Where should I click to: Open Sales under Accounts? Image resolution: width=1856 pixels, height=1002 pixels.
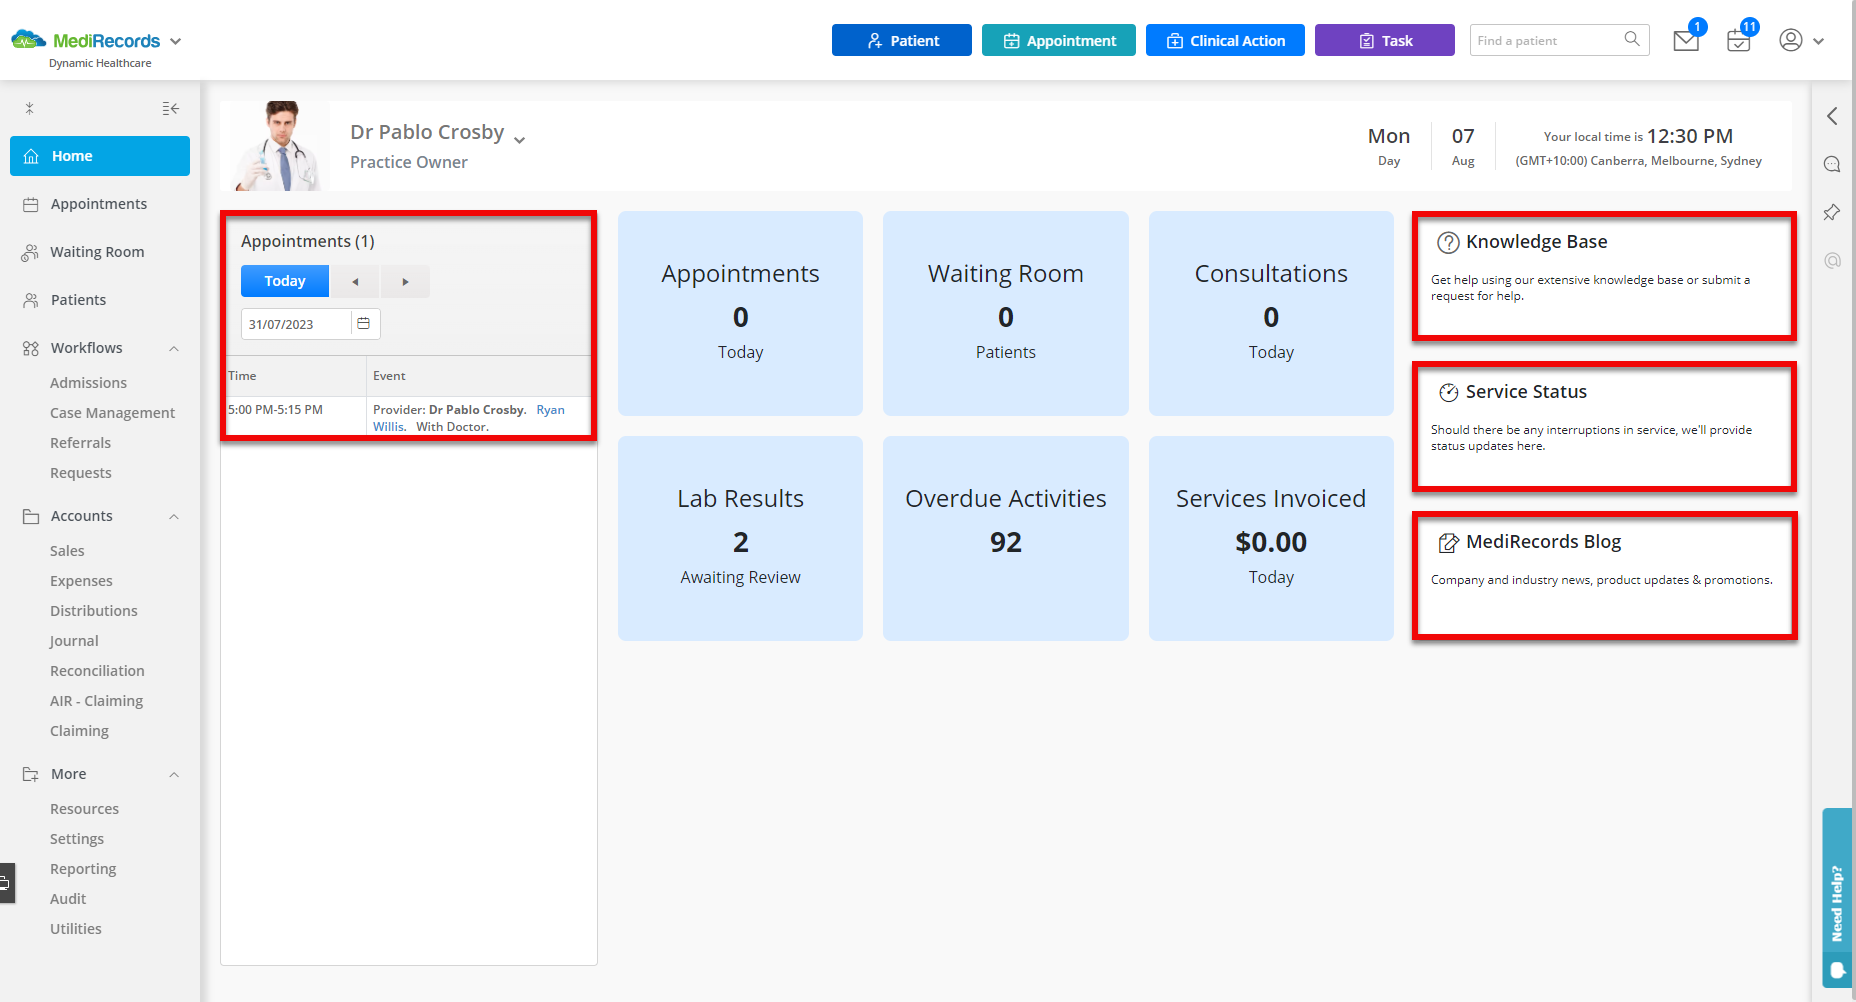click(67, 551)
